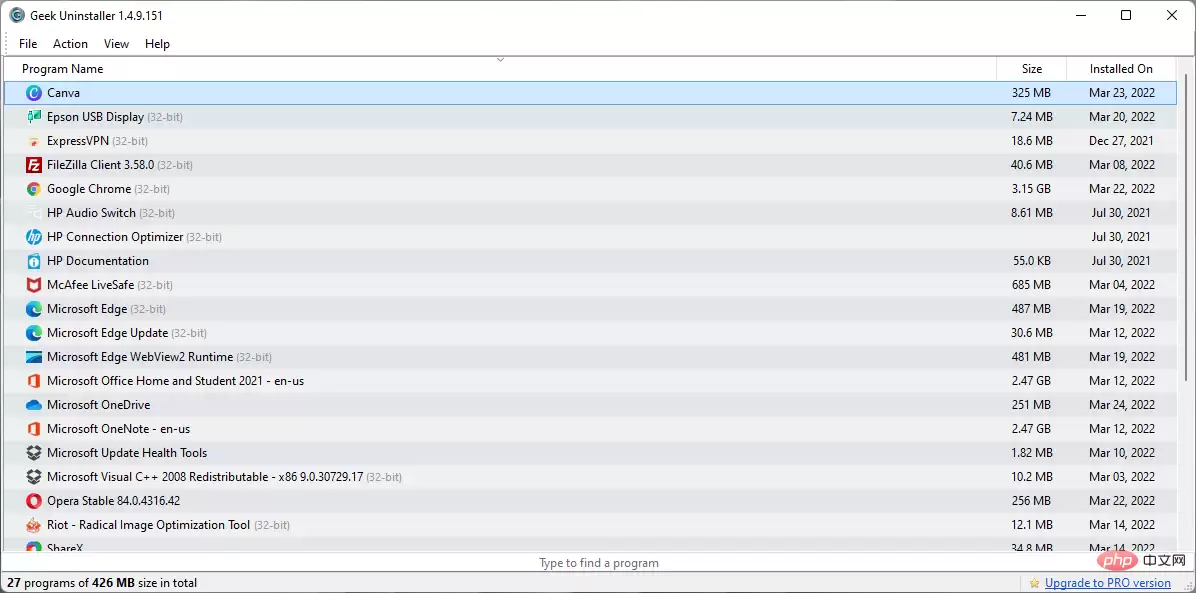Select Microsoft Update Health Tools text

point(127,453)
